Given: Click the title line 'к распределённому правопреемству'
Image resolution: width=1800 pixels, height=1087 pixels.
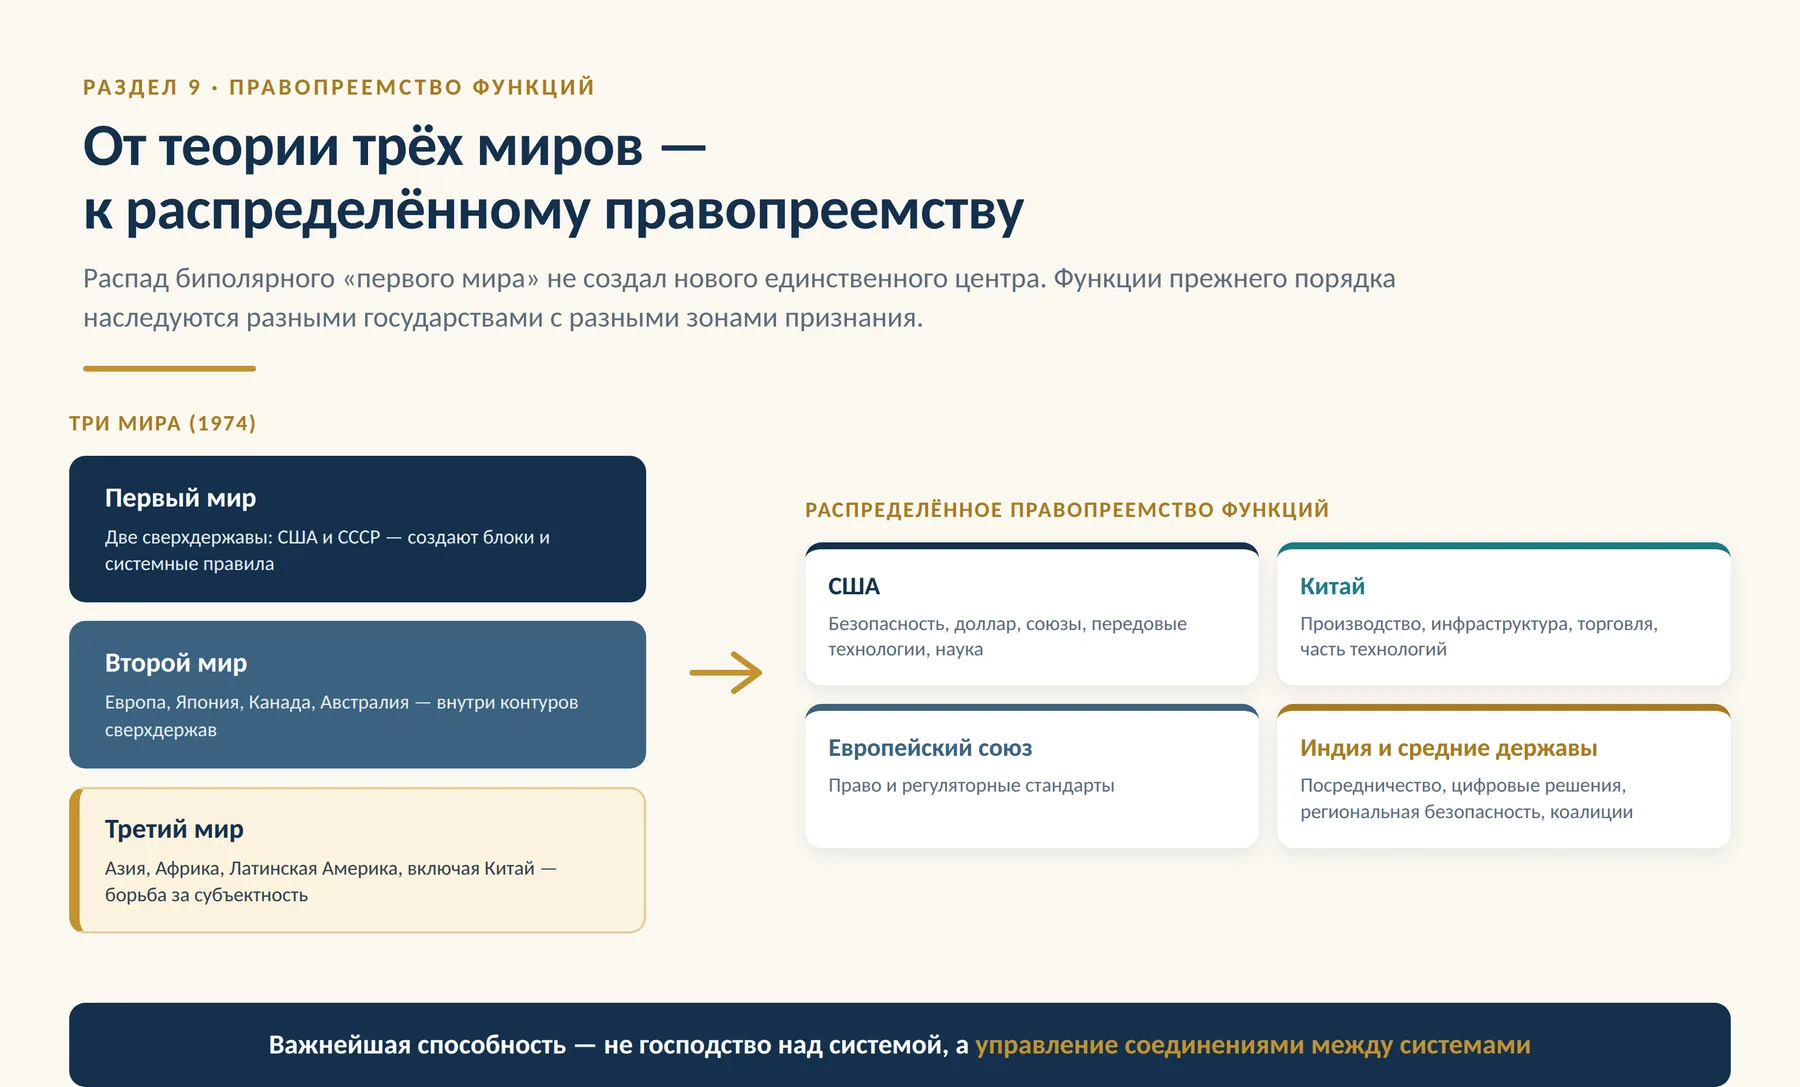Looking at the screenshot, I should pyautogui.click(x=553, y=211).
